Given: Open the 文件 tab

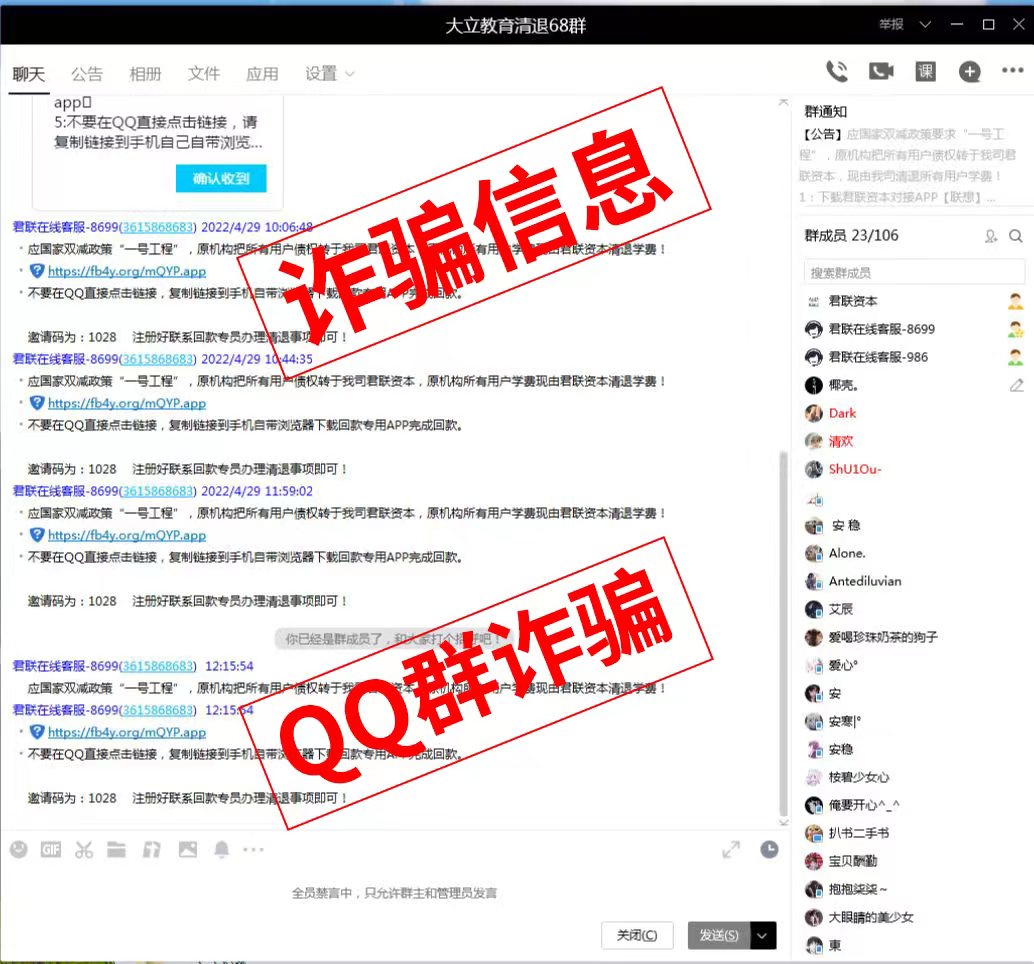Looking at the screenshot, I should click(204, 74).
